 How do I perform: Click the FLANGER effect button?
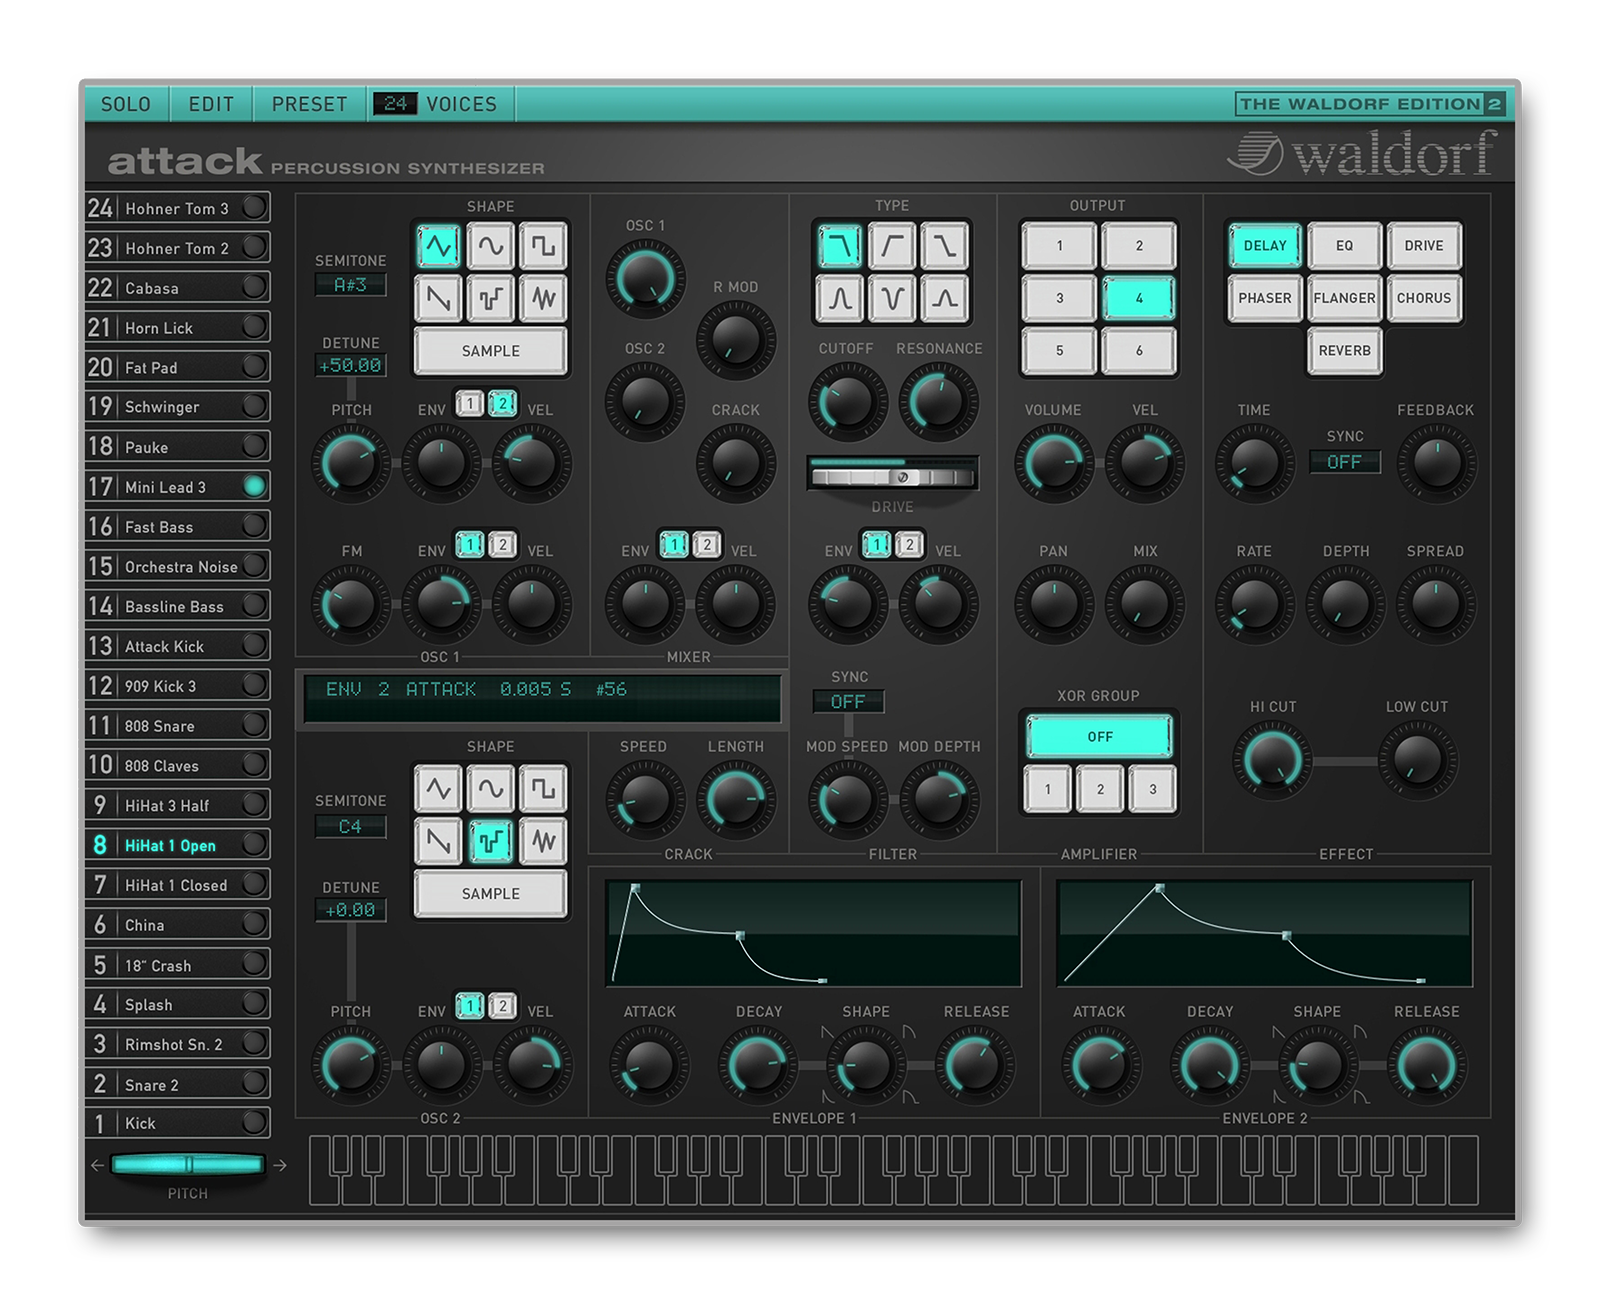tap(1344, 298)
